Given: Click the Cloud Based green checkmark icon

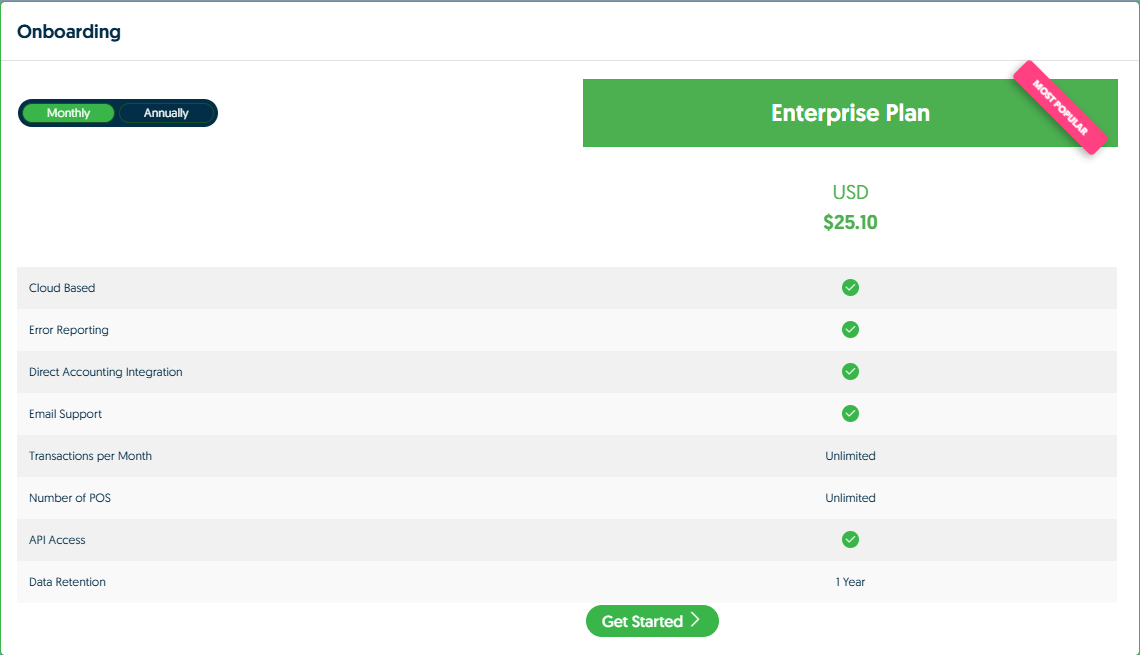Looking at the screenshot, I should tap(850, 288).
